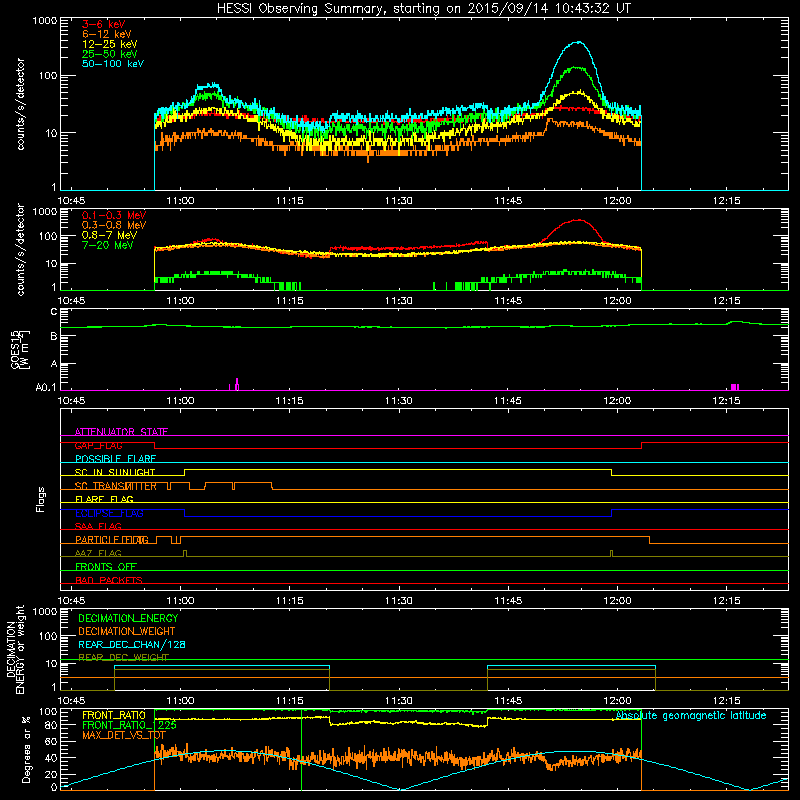Click the cyan 50-100 keV peak near 11:55
800x800 pixels.
pyautogui.click(x=578, y=42)
